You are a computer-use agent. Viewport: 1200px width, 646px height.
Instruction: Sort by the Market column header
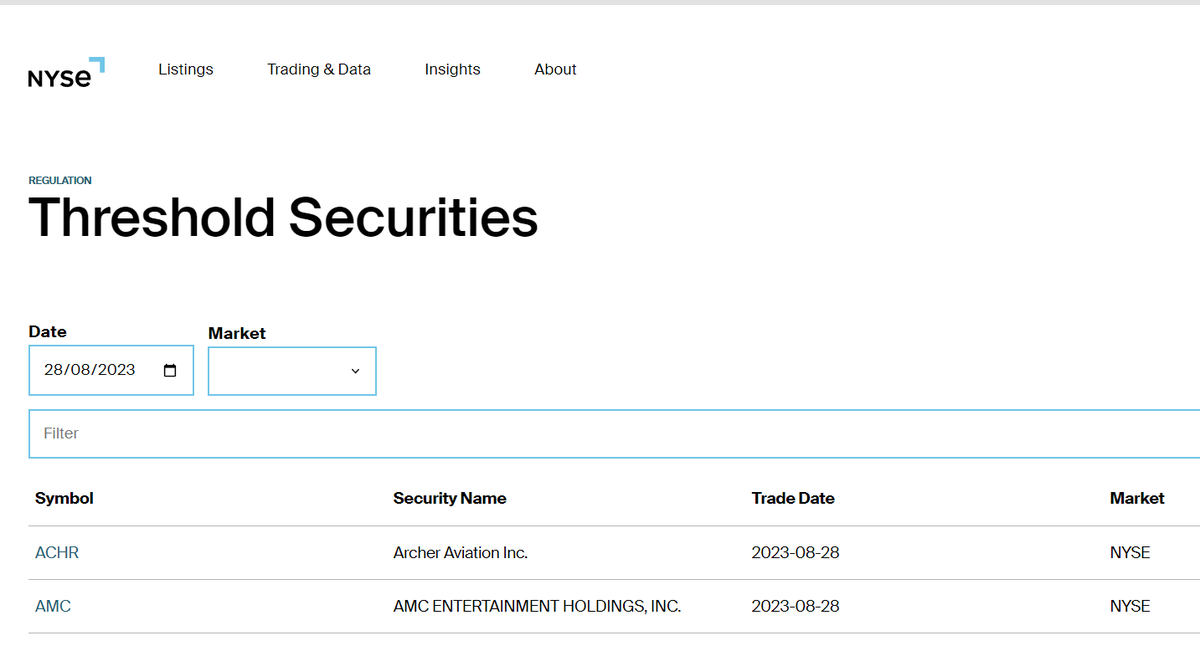click(x=1137, y=498)
